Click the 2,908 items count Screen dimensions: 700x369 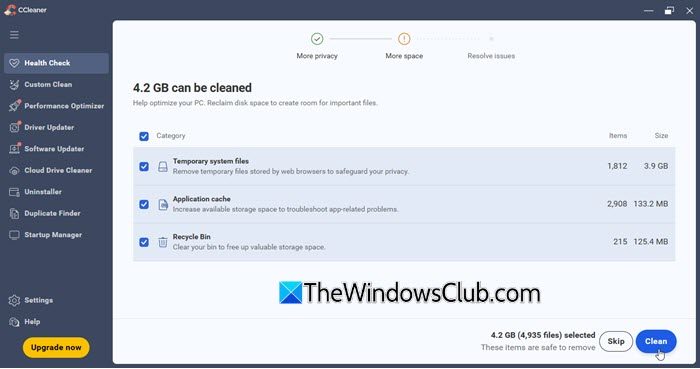(617, 204)
